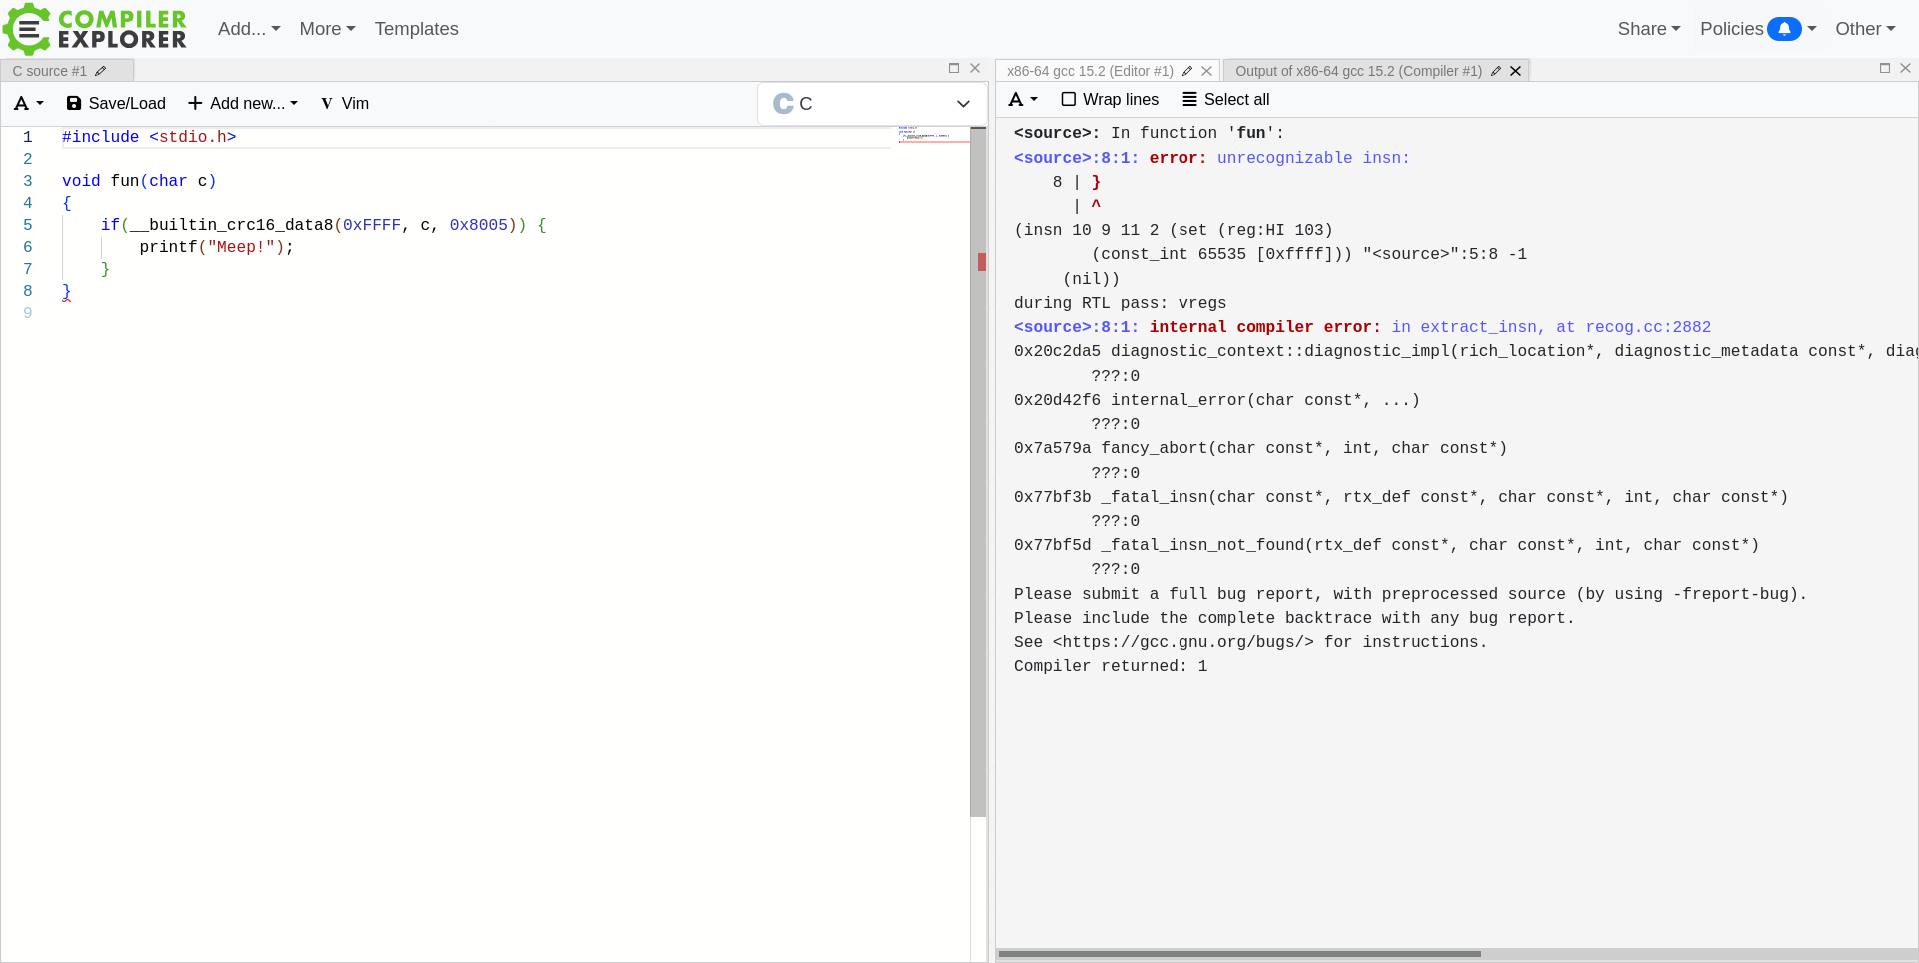Screen dimensions: 1919x963
Task: Click the output pane horizontal scrollbar
Action: pos(1240,954)
